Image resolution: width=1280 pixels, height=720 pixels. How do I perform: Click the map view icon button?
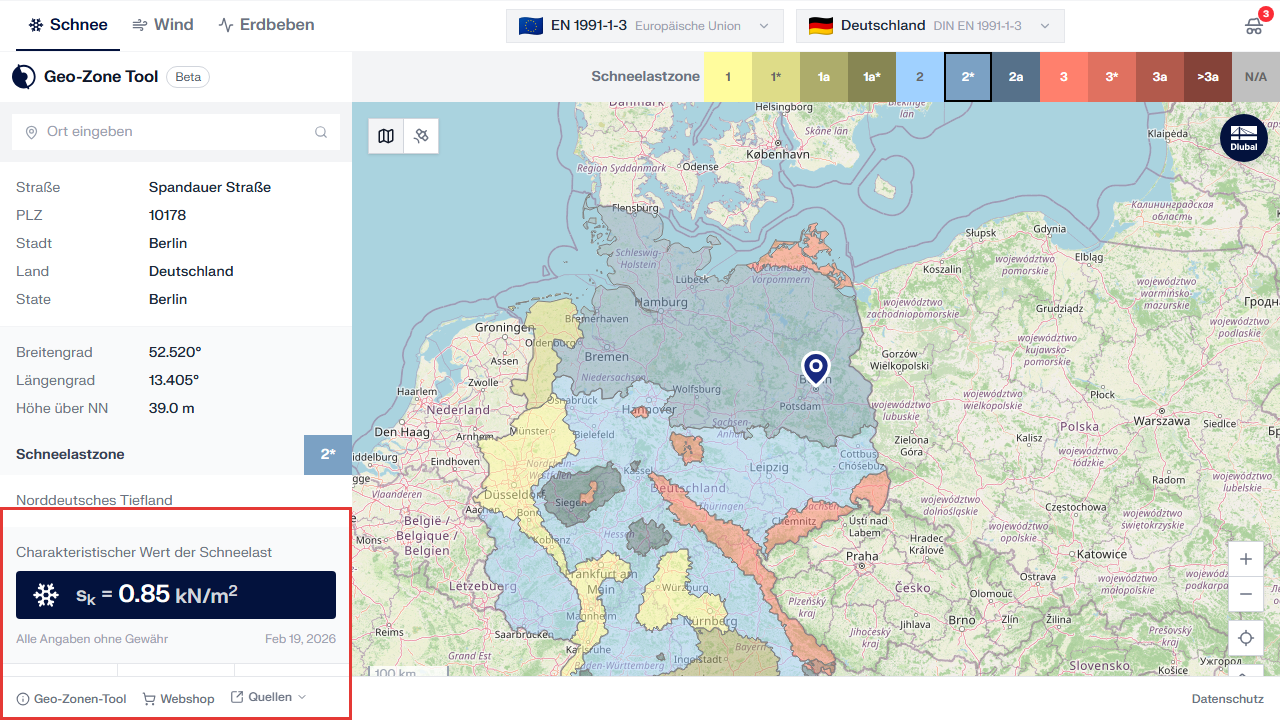(x=386, y=136)
